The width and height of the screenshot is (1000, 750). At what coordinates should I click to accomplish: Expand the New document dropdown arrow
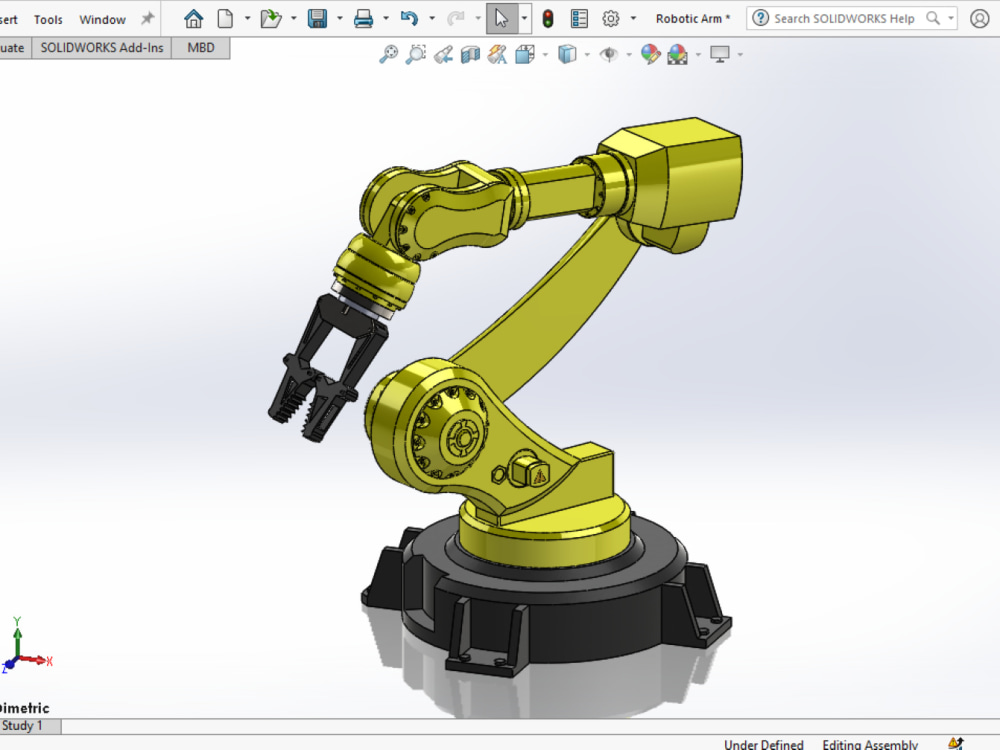[x=247, y=18]
